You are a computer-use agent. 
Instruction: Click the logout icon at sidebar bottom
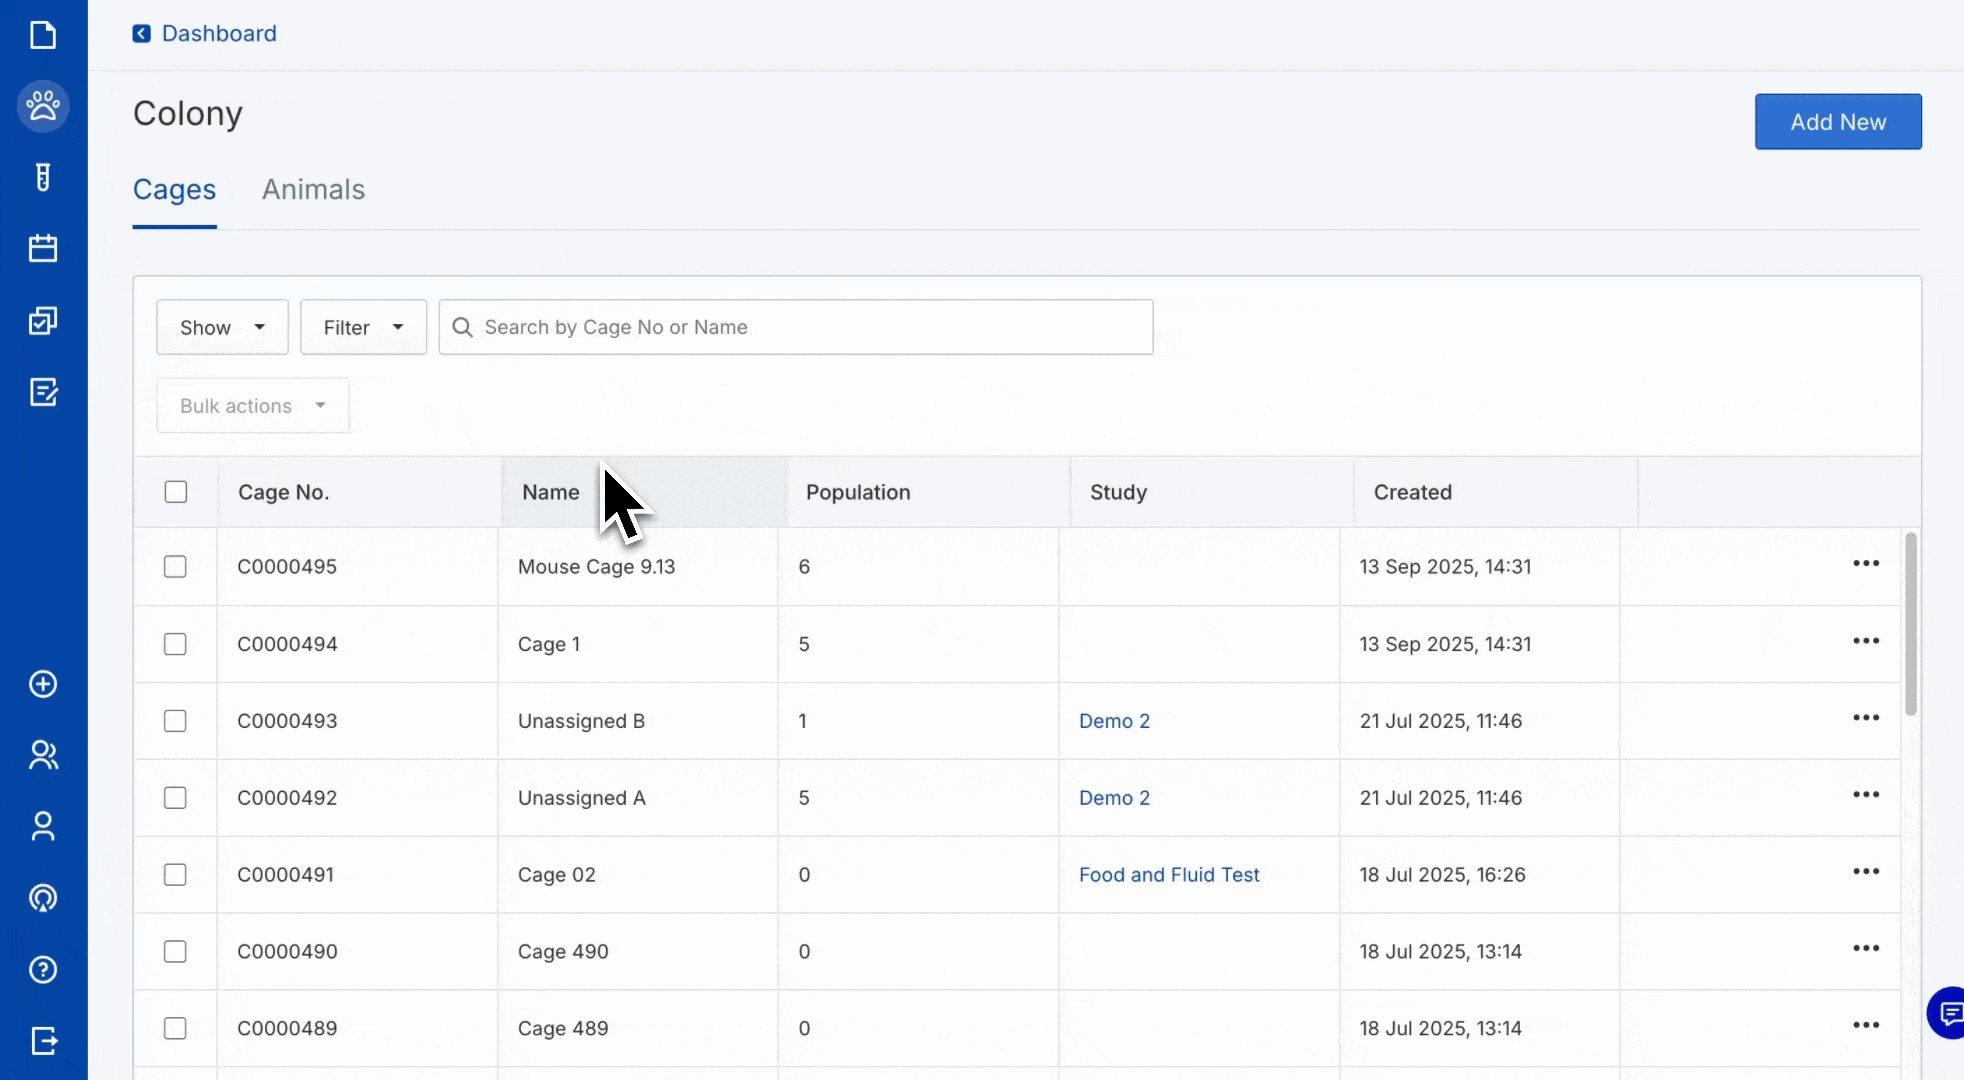(43, 1041)
